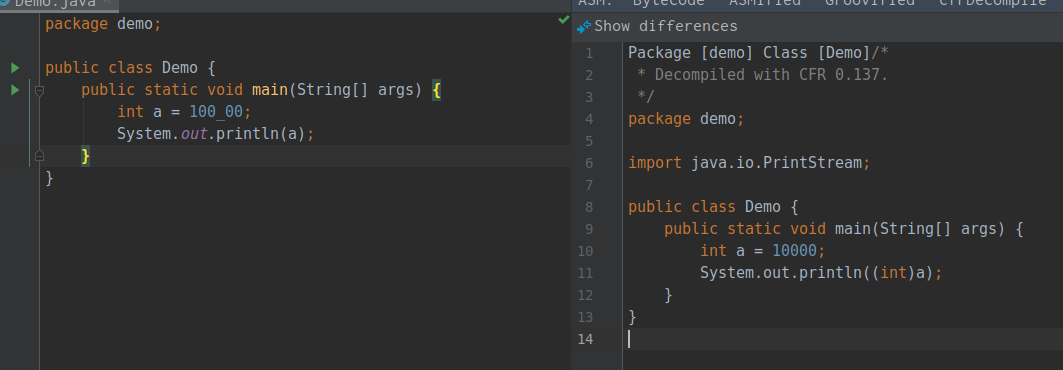Click the Java file icon on Demo.java tab
The image size is (1063, 370).
pyautogui.click(x=4, y=3)
